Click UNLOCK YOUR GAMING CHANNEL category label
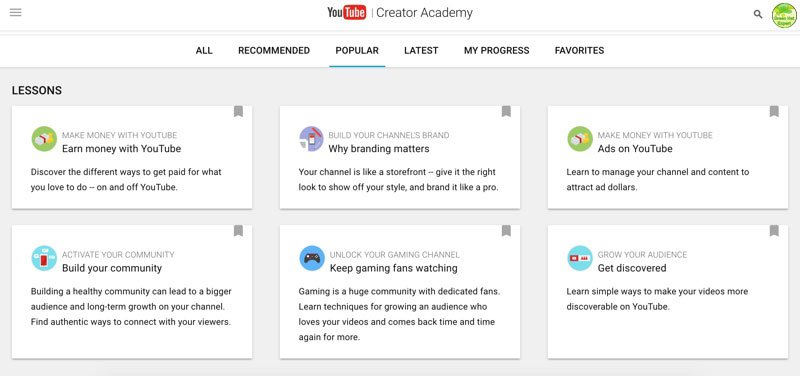The image size is (800, 376). pyautogui.click(x=394, y=255)
